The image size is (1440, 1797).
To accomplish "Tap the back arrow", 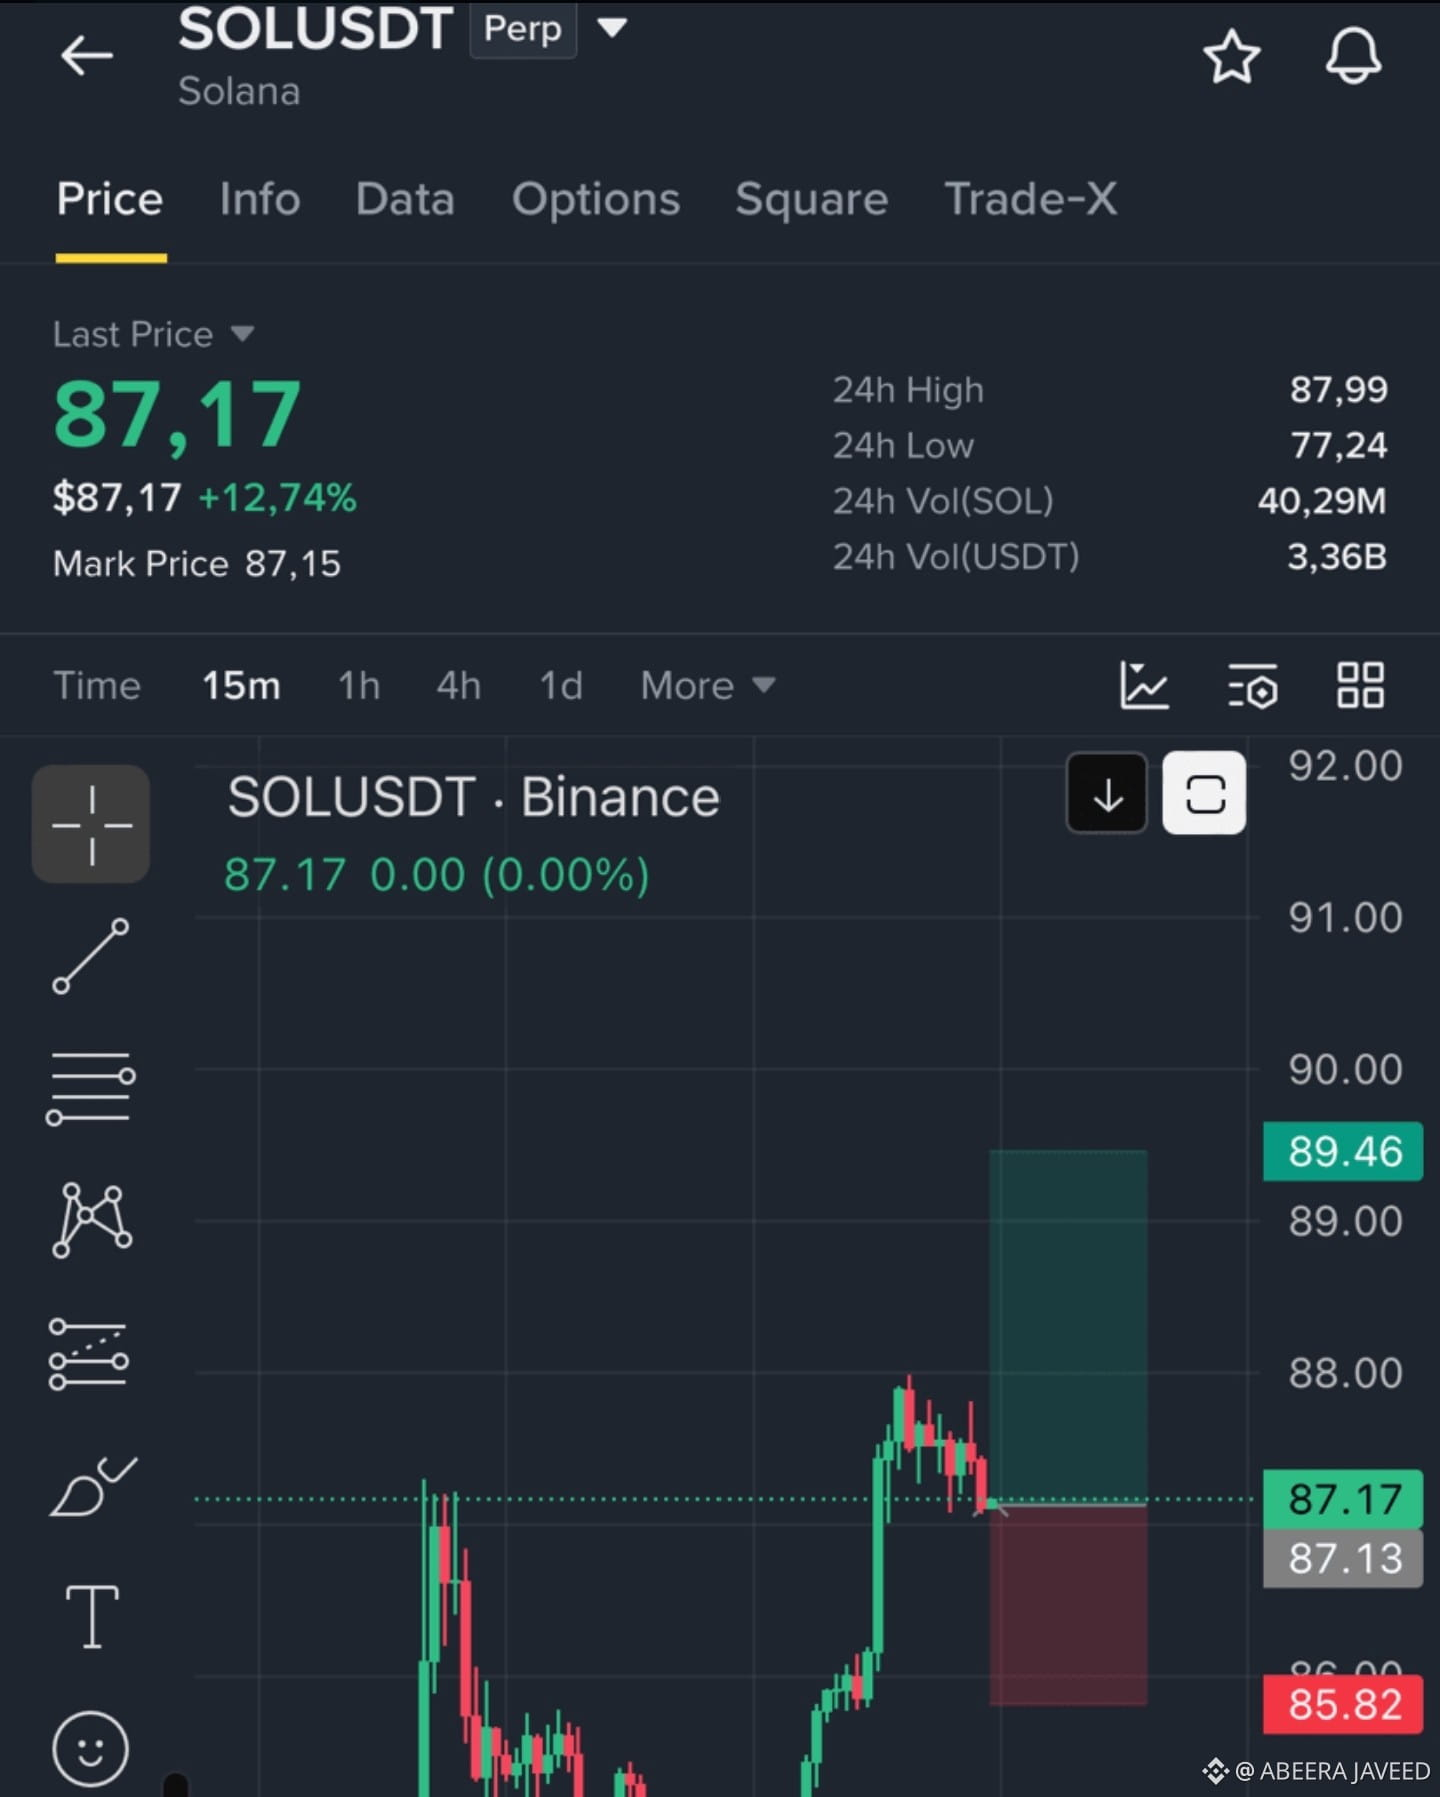I will click(x=87, y=55).
